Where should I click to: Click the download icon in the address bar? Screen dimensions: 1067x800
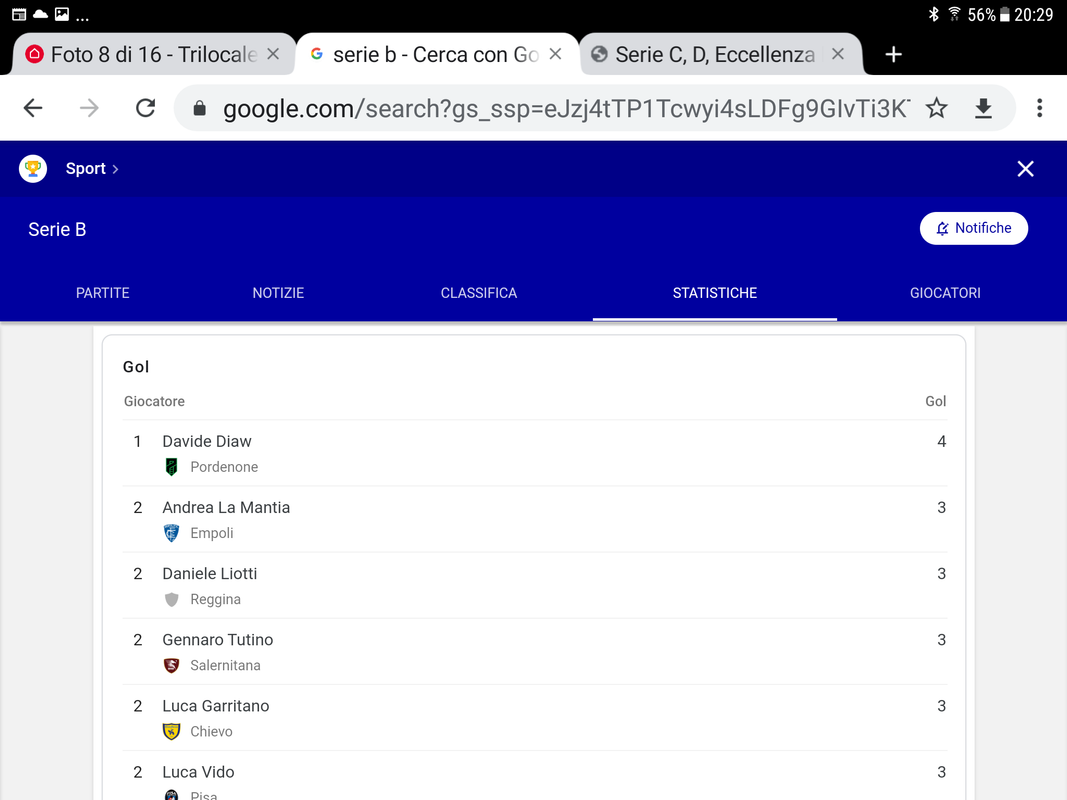click(983, 108)
